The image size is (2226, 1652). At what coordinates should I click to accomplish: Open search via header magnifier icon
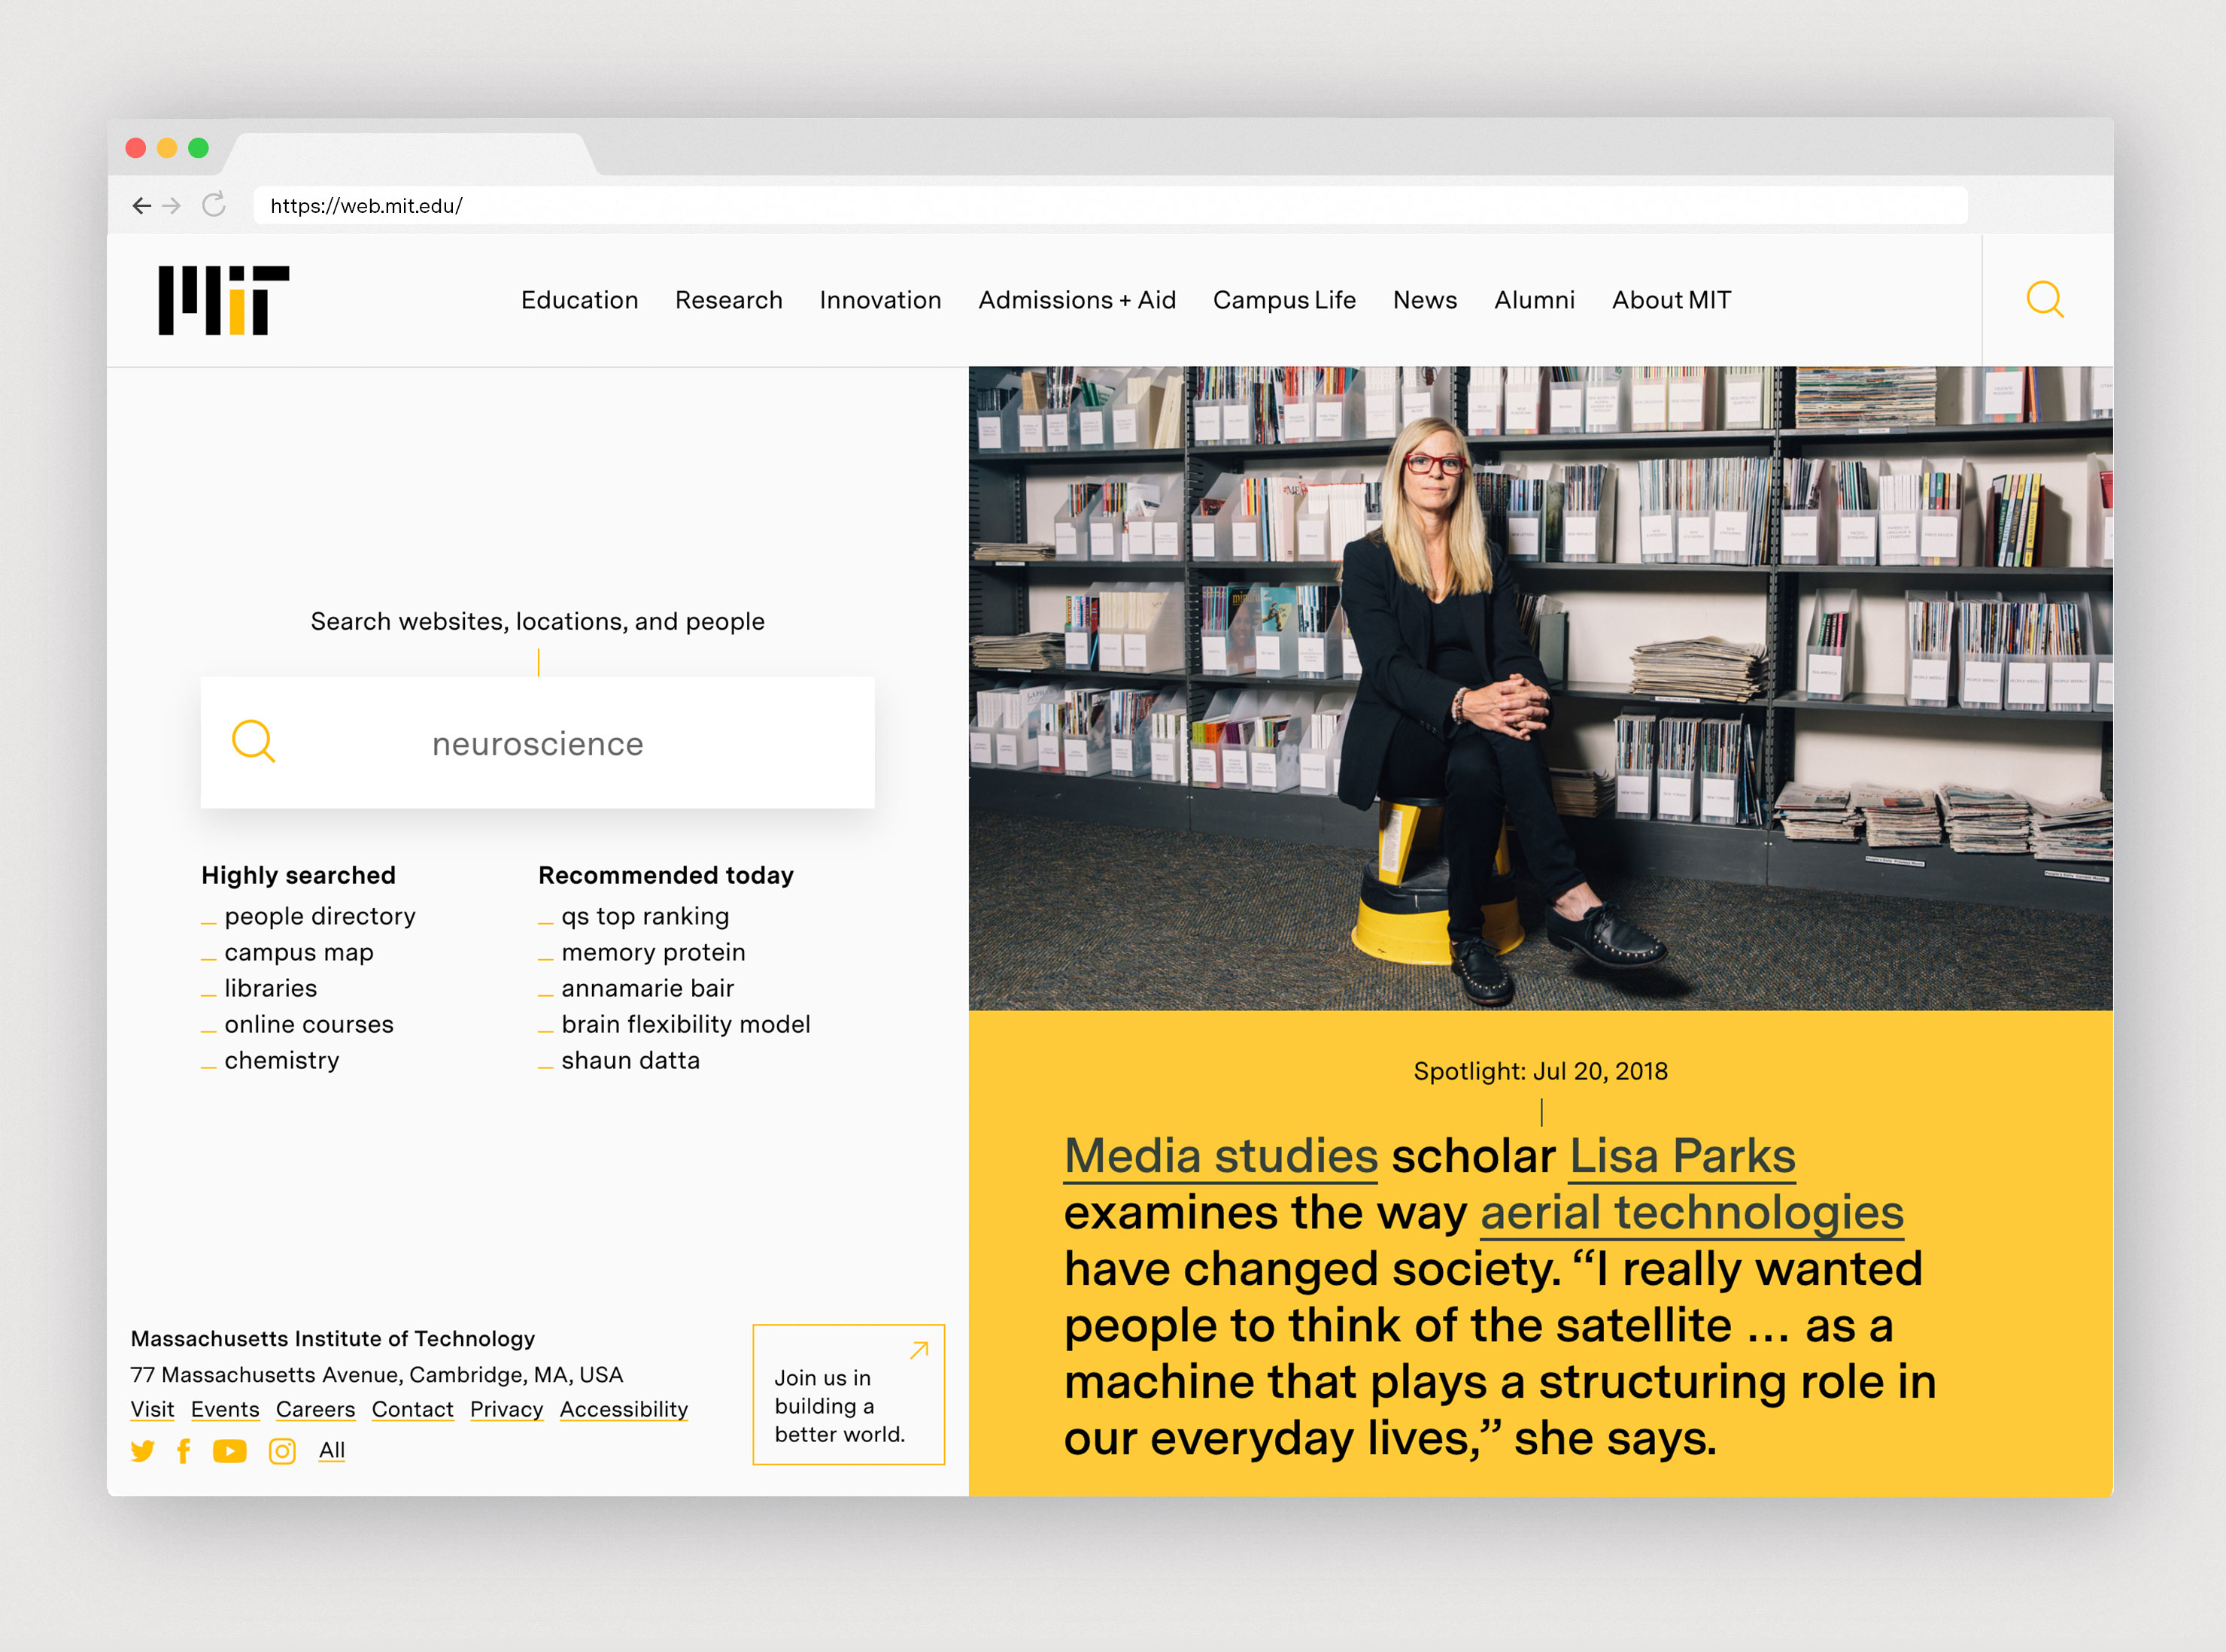point(2044,299)
